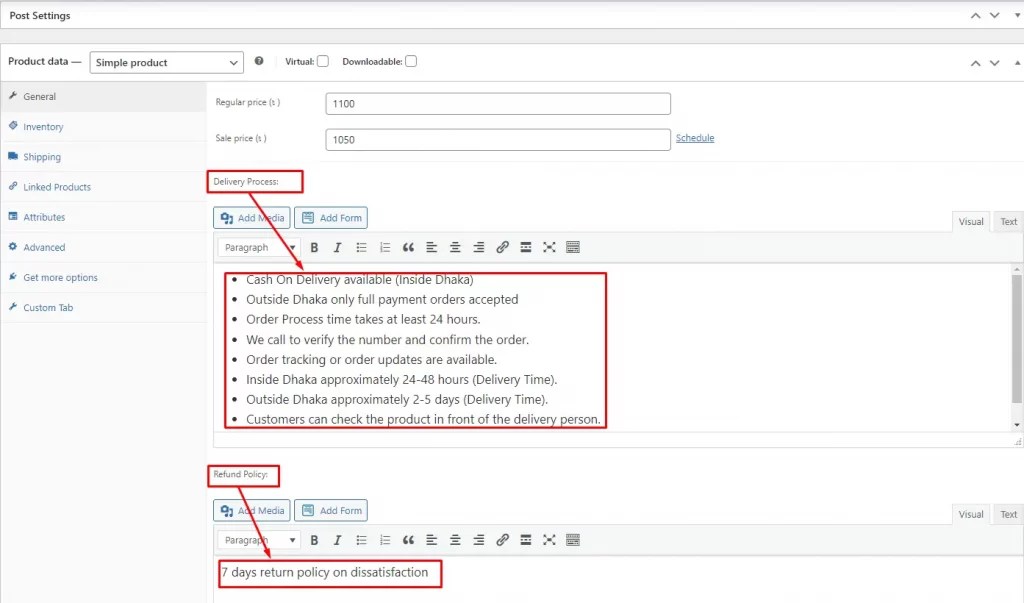Apply a bulleted list in the Refund Policy editor
Viewport: 1024px width, 603px height.
[361, 540]
